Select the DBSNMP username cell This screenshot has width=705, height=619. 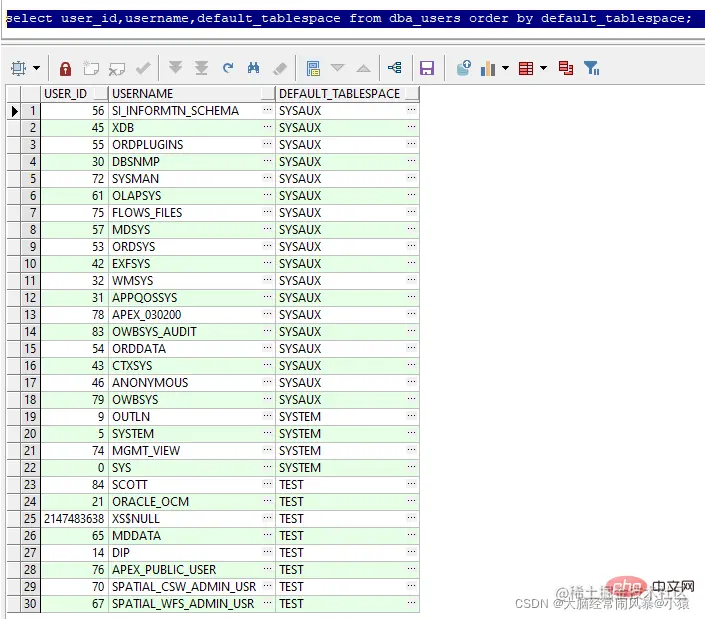click(x=192, y=162)
